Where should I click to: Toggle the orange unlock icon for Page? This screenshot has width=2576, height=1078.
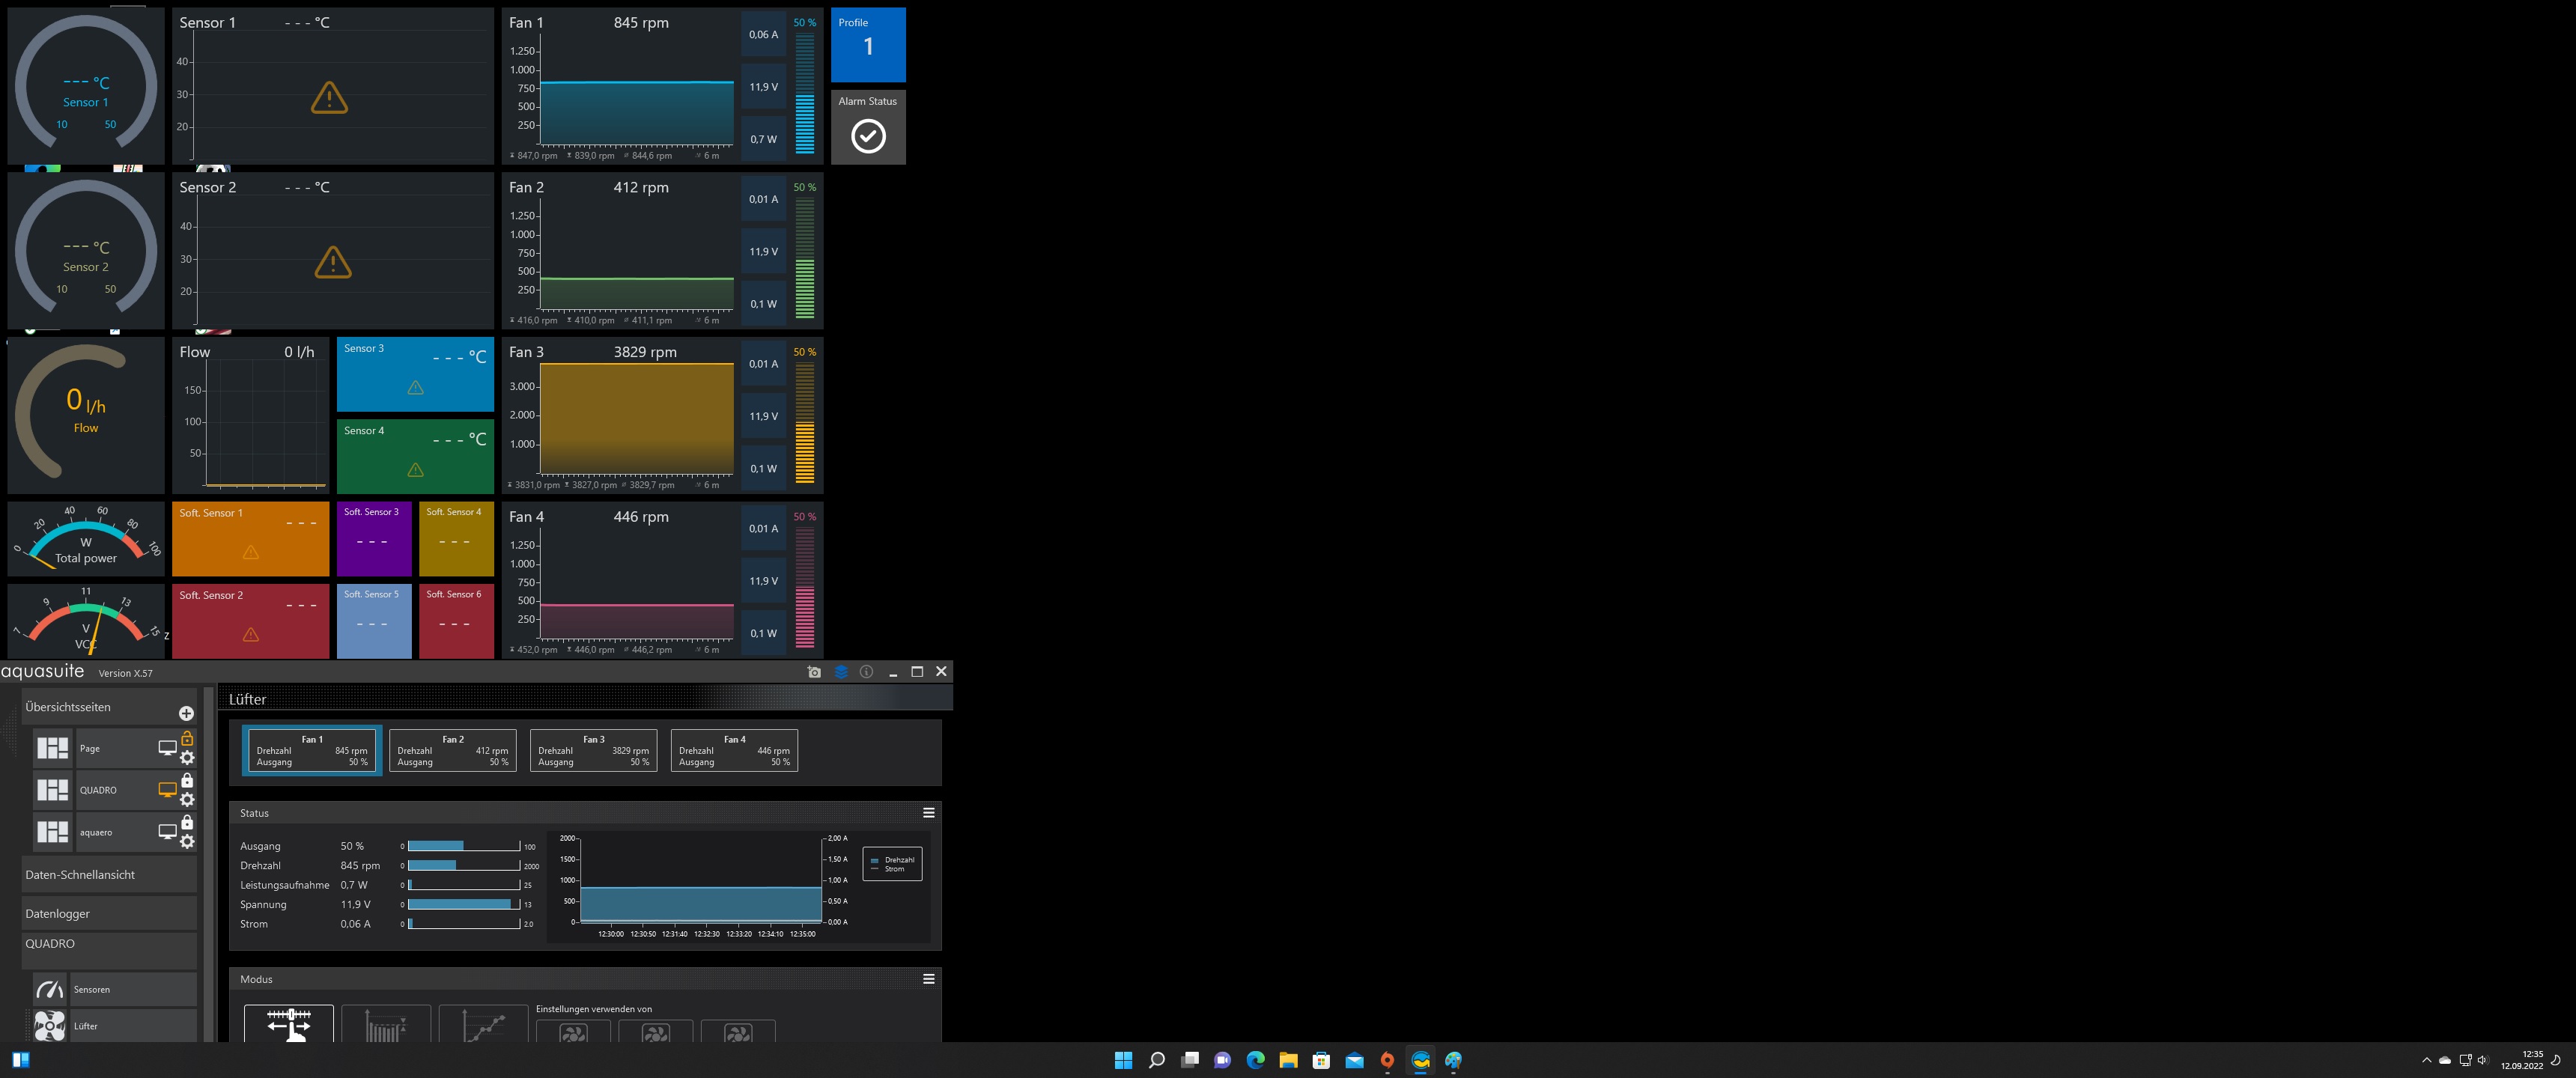[x=187, y=738]
